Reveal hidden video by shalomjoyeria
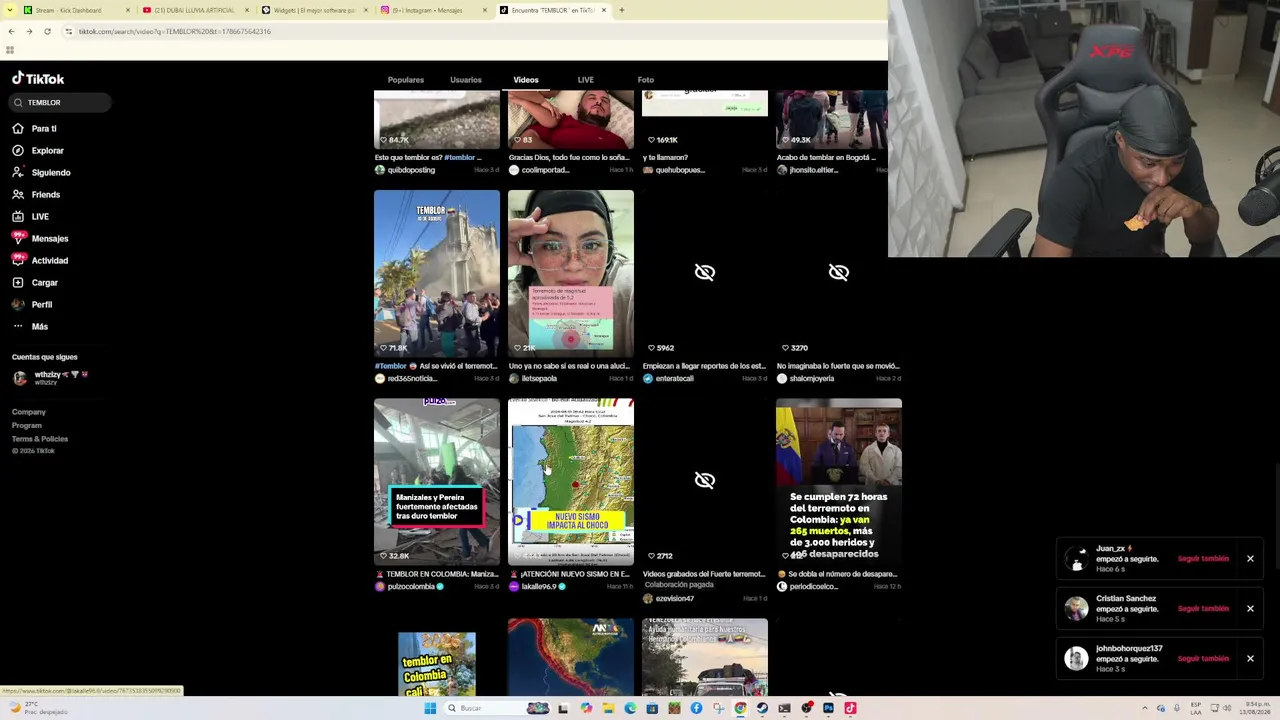The height and width of the screenshot is (720, 1280). pos(839,272)
